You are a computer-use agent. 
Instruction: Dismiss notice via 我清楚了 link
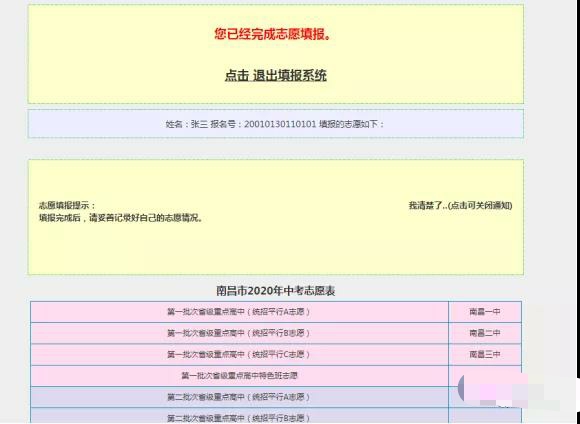pyautogui.click(x=460, y=206)
